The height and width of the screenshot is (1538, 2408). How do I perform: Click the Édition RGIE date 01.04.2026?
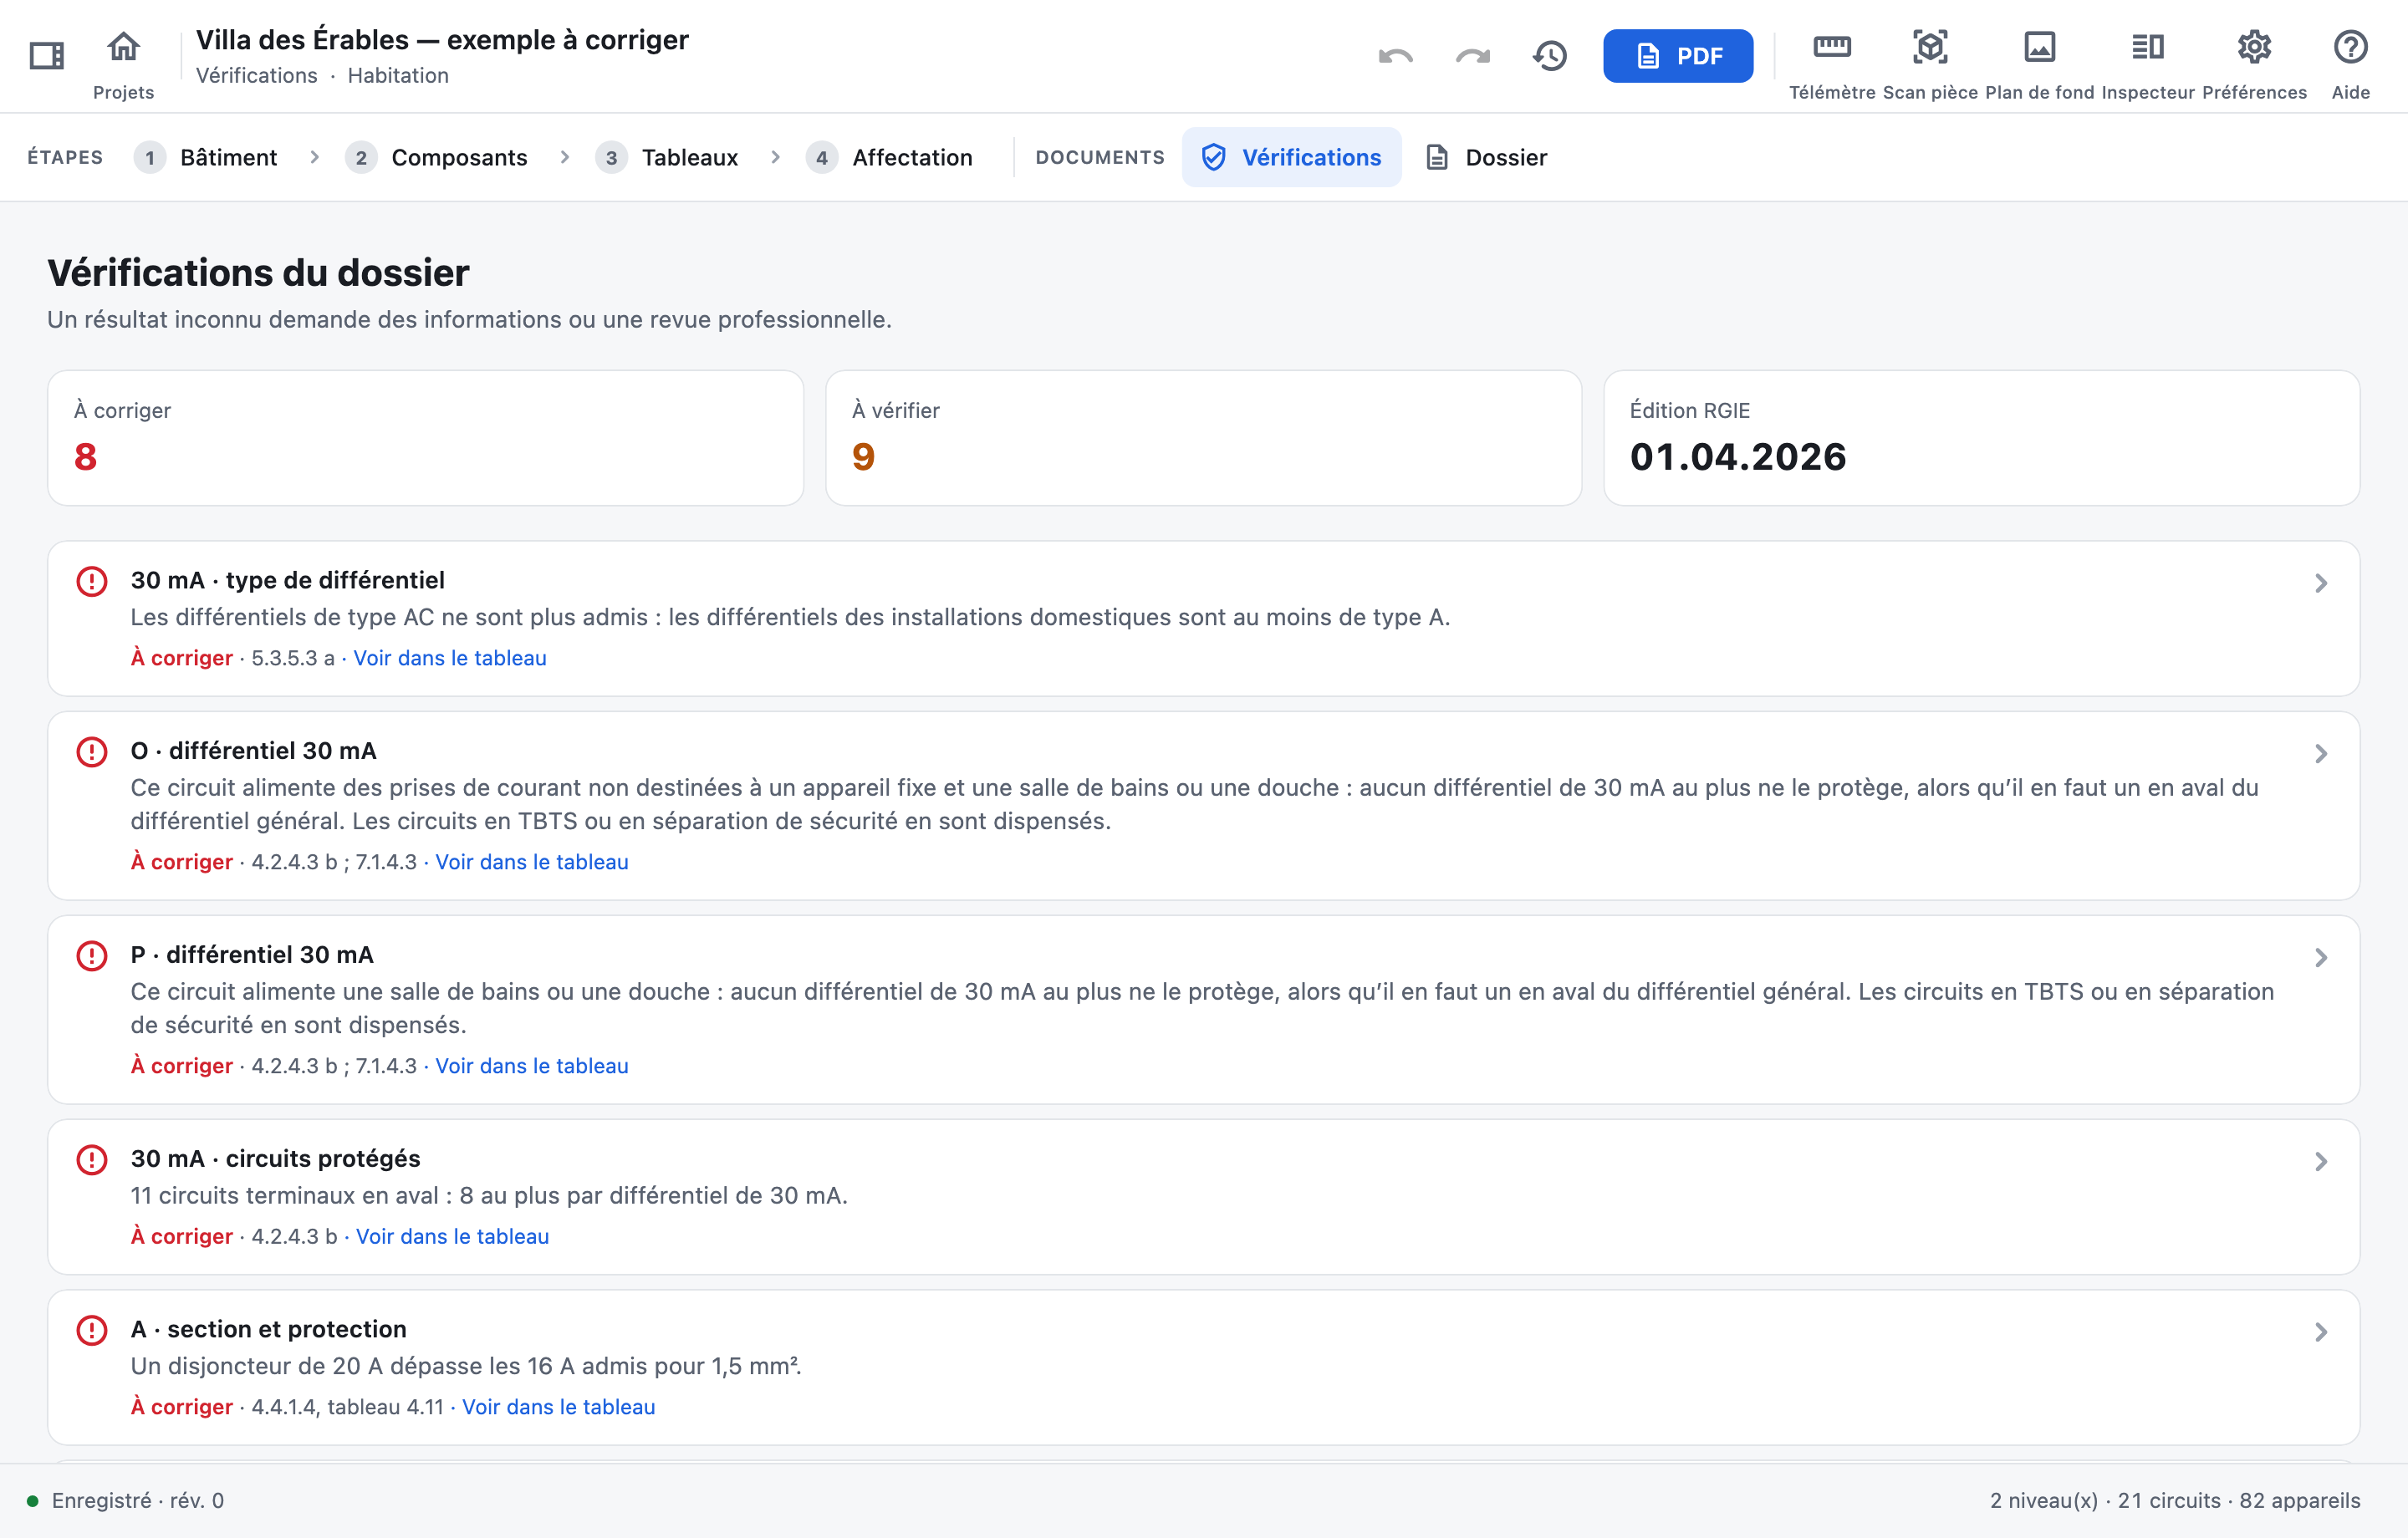pyautogui.click(x=1738, y=457)
